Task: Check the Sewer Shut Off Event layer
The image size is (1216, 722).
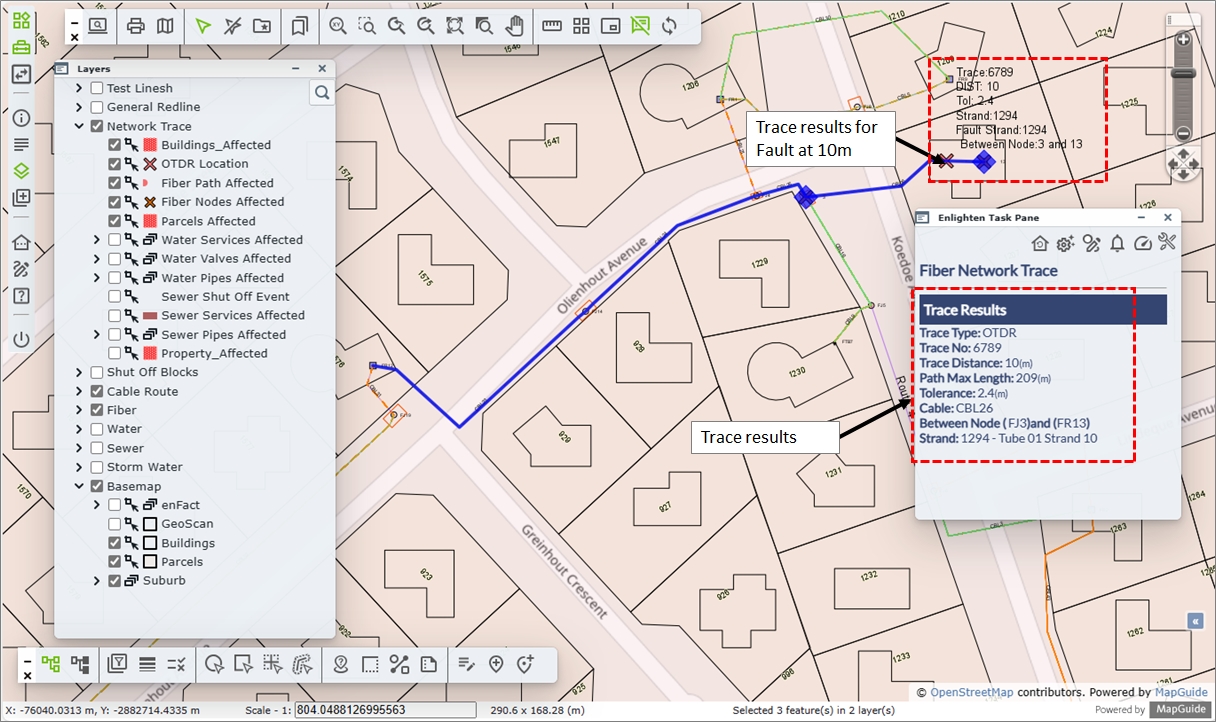Action: tap(115, 297)
